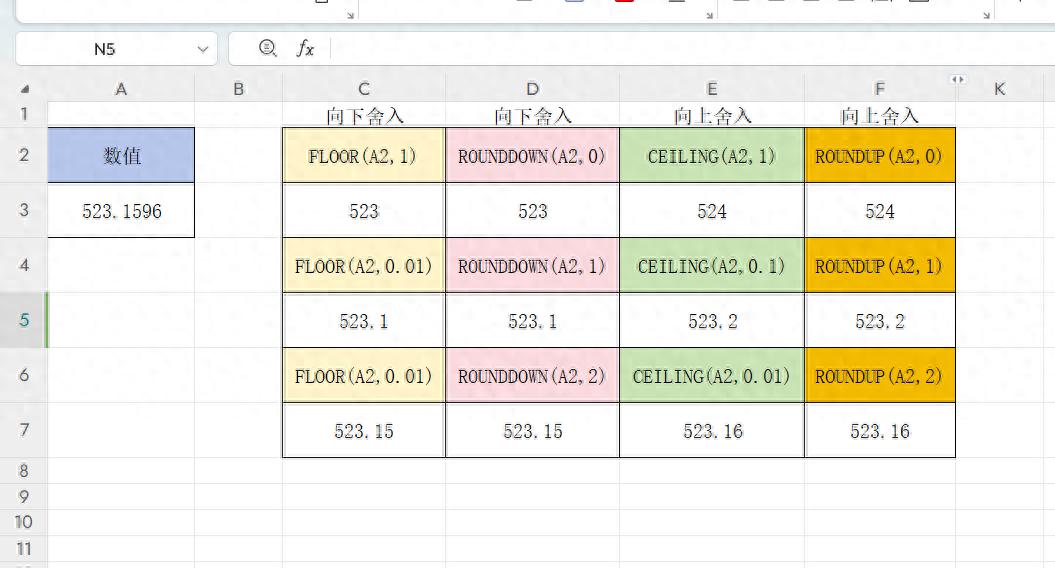The height and width of the screenshot is (568, 1055).
Task: Click the blue 数值 header cell
Action: click(x=121, y=155)
